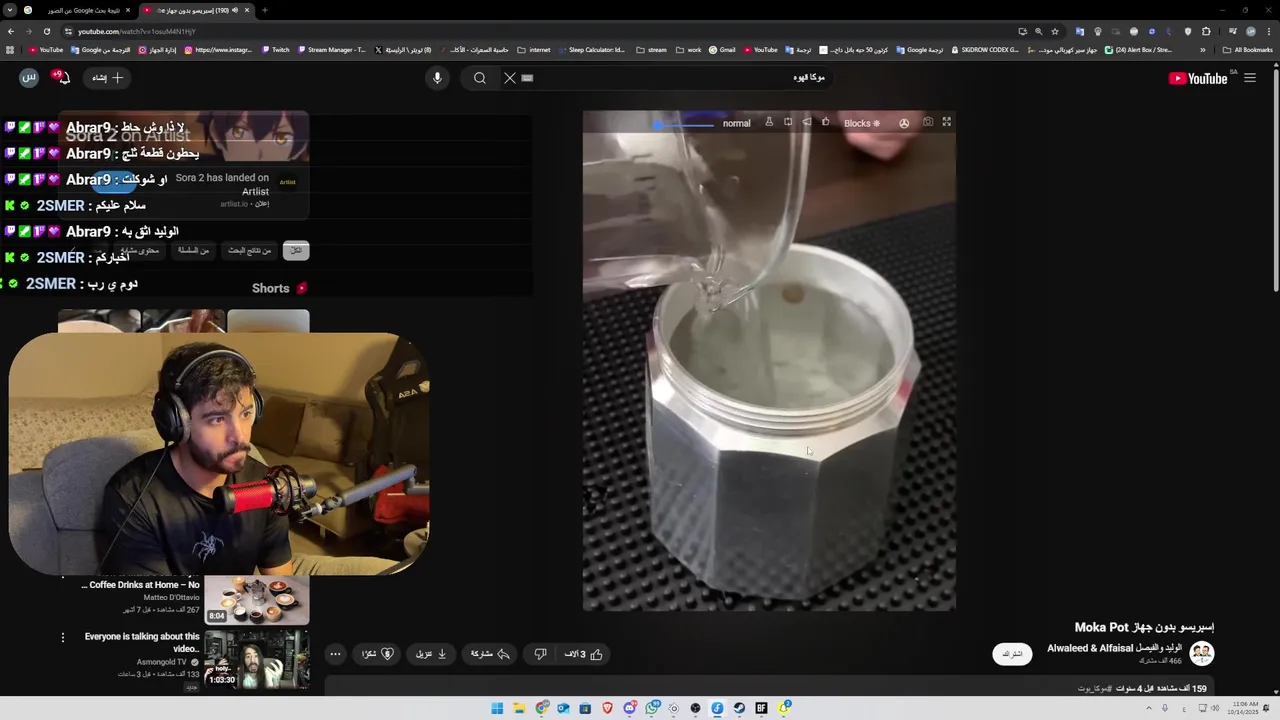Click the moka pot video to pause
The image size is (1280, 720).
pos(769,360)
